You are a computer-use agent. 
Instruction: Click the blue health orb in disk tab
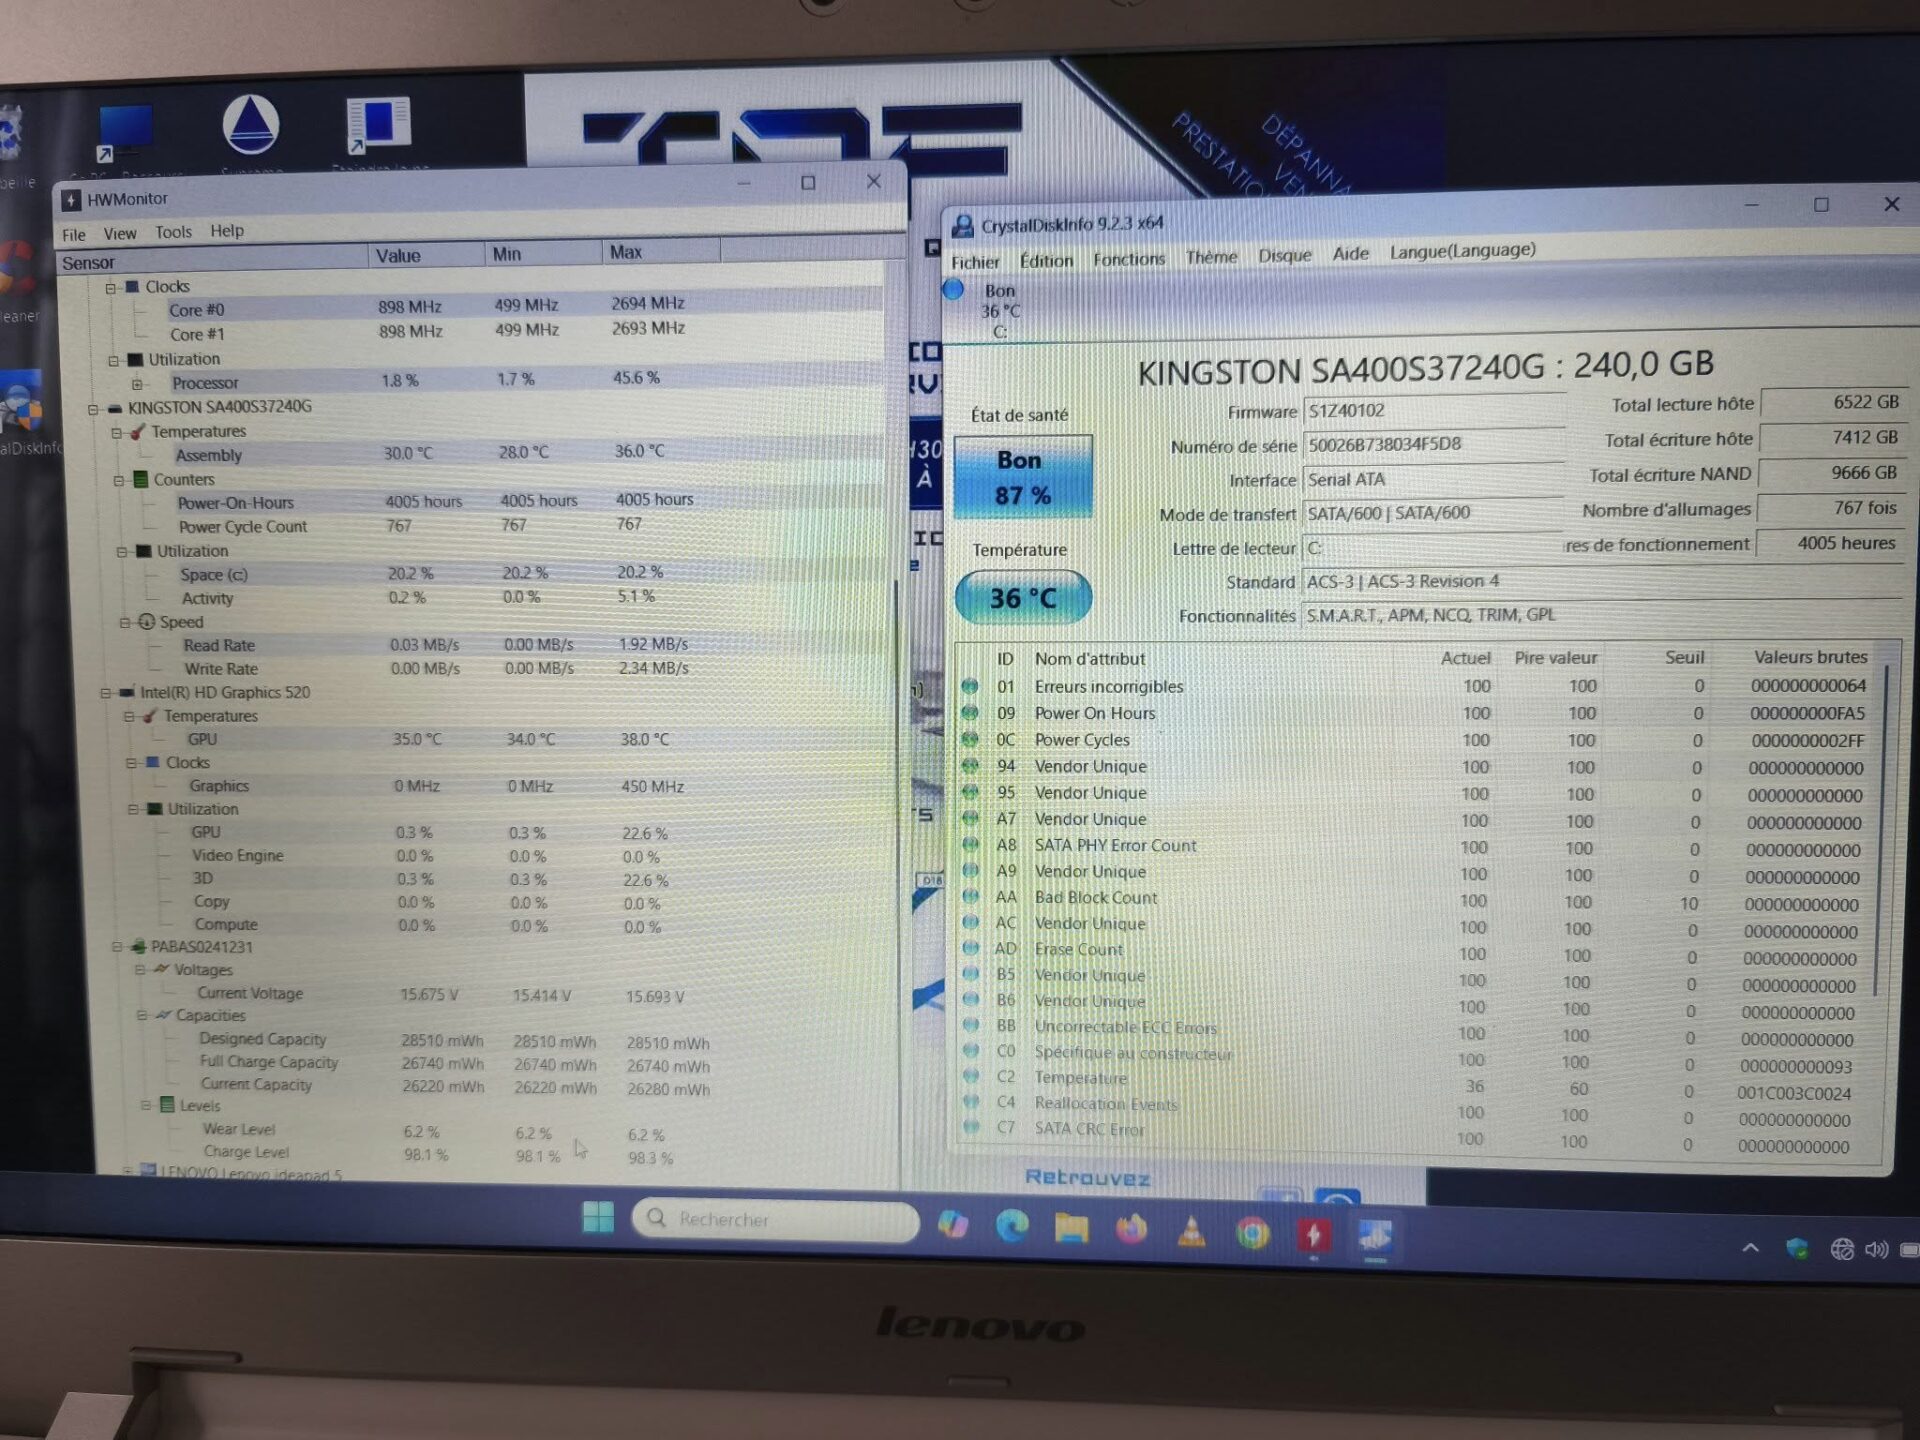point(953,290)
